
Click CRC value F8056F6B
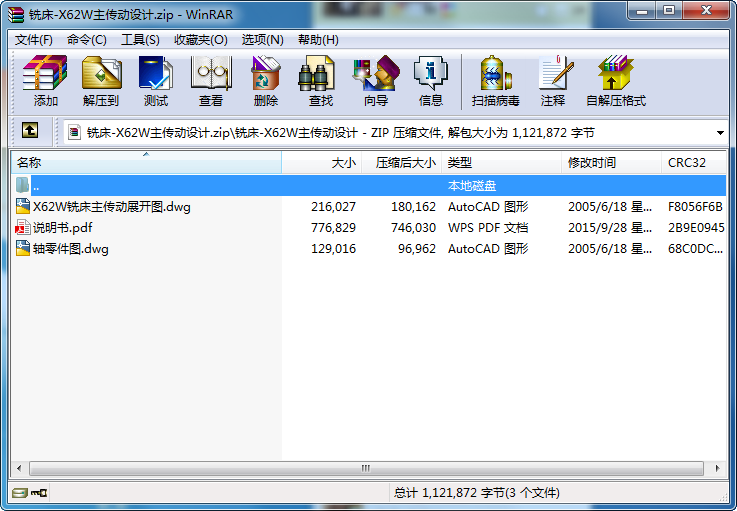click(695, 206)
